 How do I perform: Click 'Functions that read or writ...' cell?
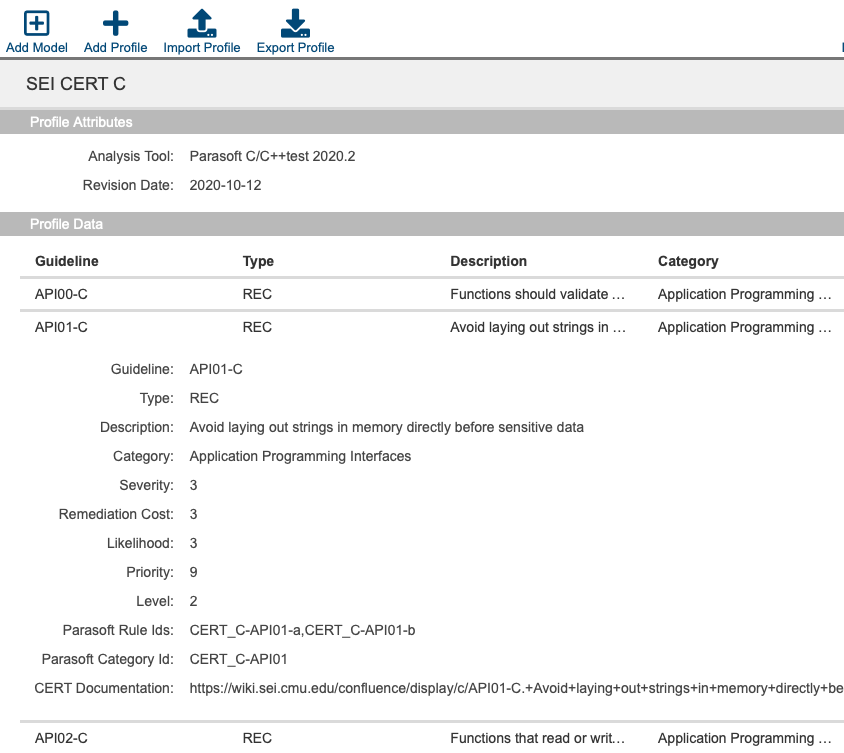tap(537, 738)
